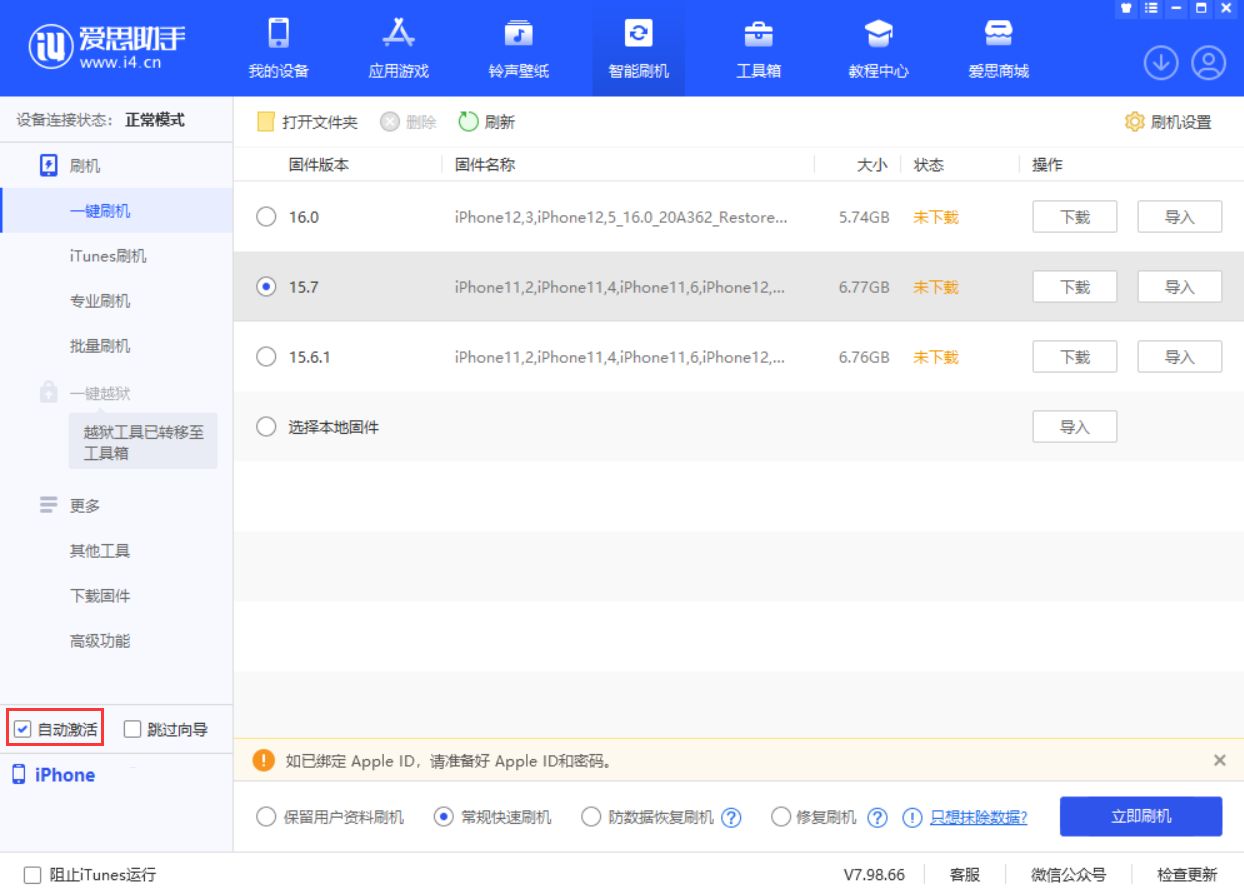Select the iOS 16.0 firmware radio button

[x=266, y=217]
